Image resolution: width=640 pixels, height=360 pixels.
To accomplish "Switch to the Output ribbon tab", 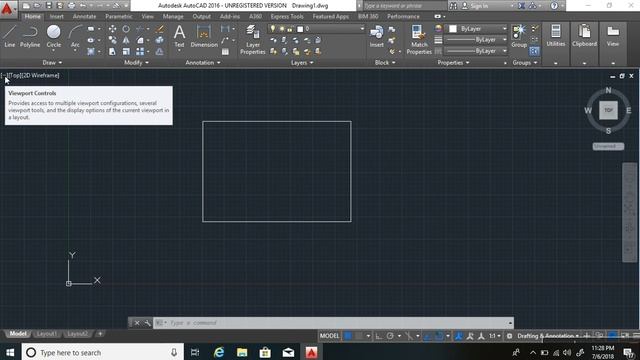I will [x=201, y=16].
